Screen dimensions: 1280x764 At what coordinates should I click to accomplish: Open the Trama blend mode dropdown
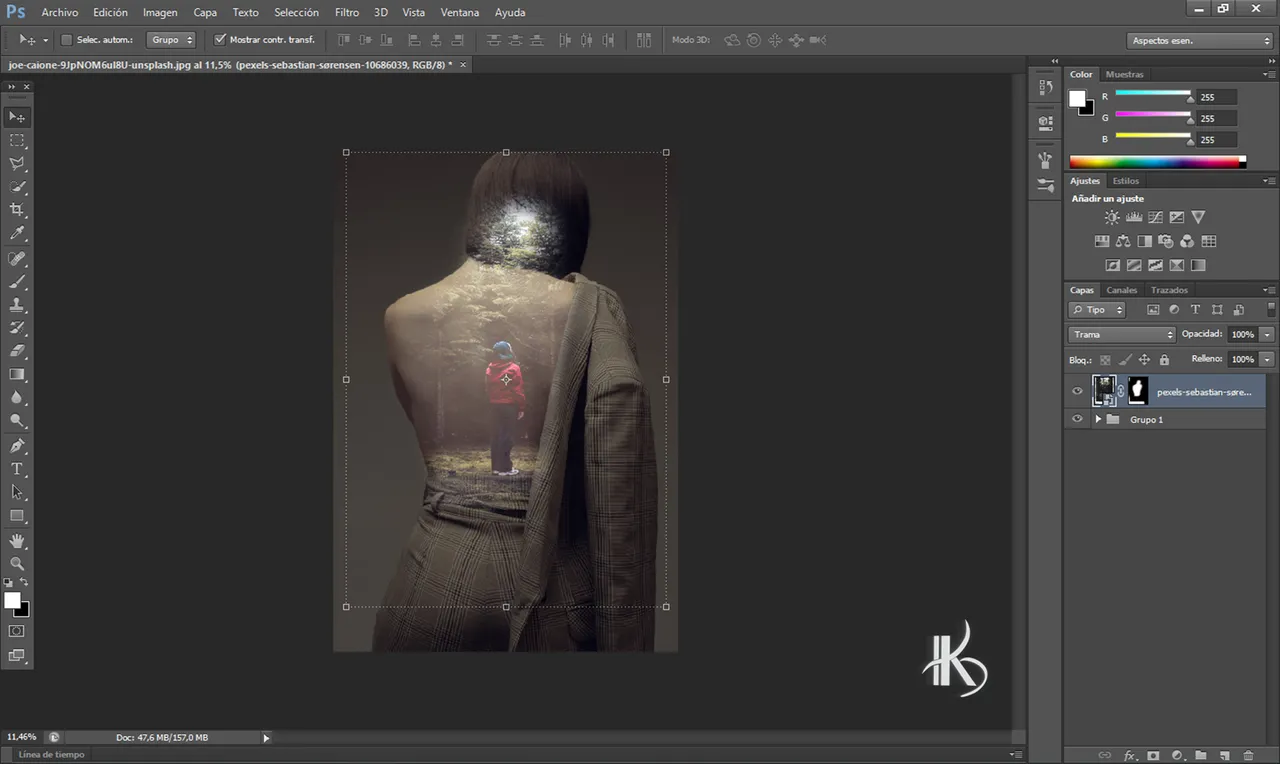tap(1122, 334)
